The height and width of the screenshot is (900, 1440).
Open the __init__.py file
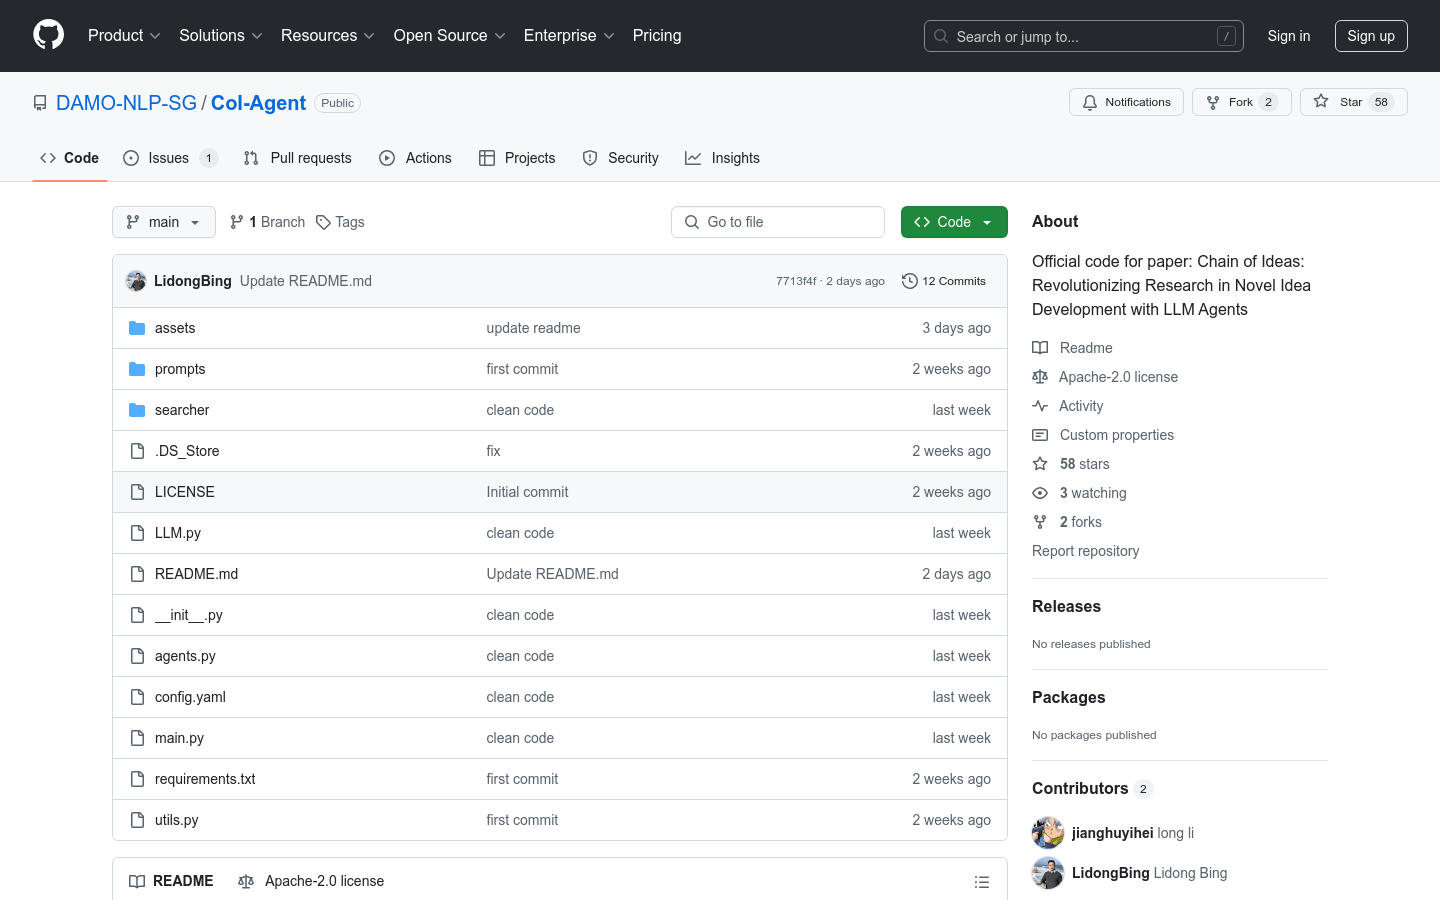(x=189, y=615)
